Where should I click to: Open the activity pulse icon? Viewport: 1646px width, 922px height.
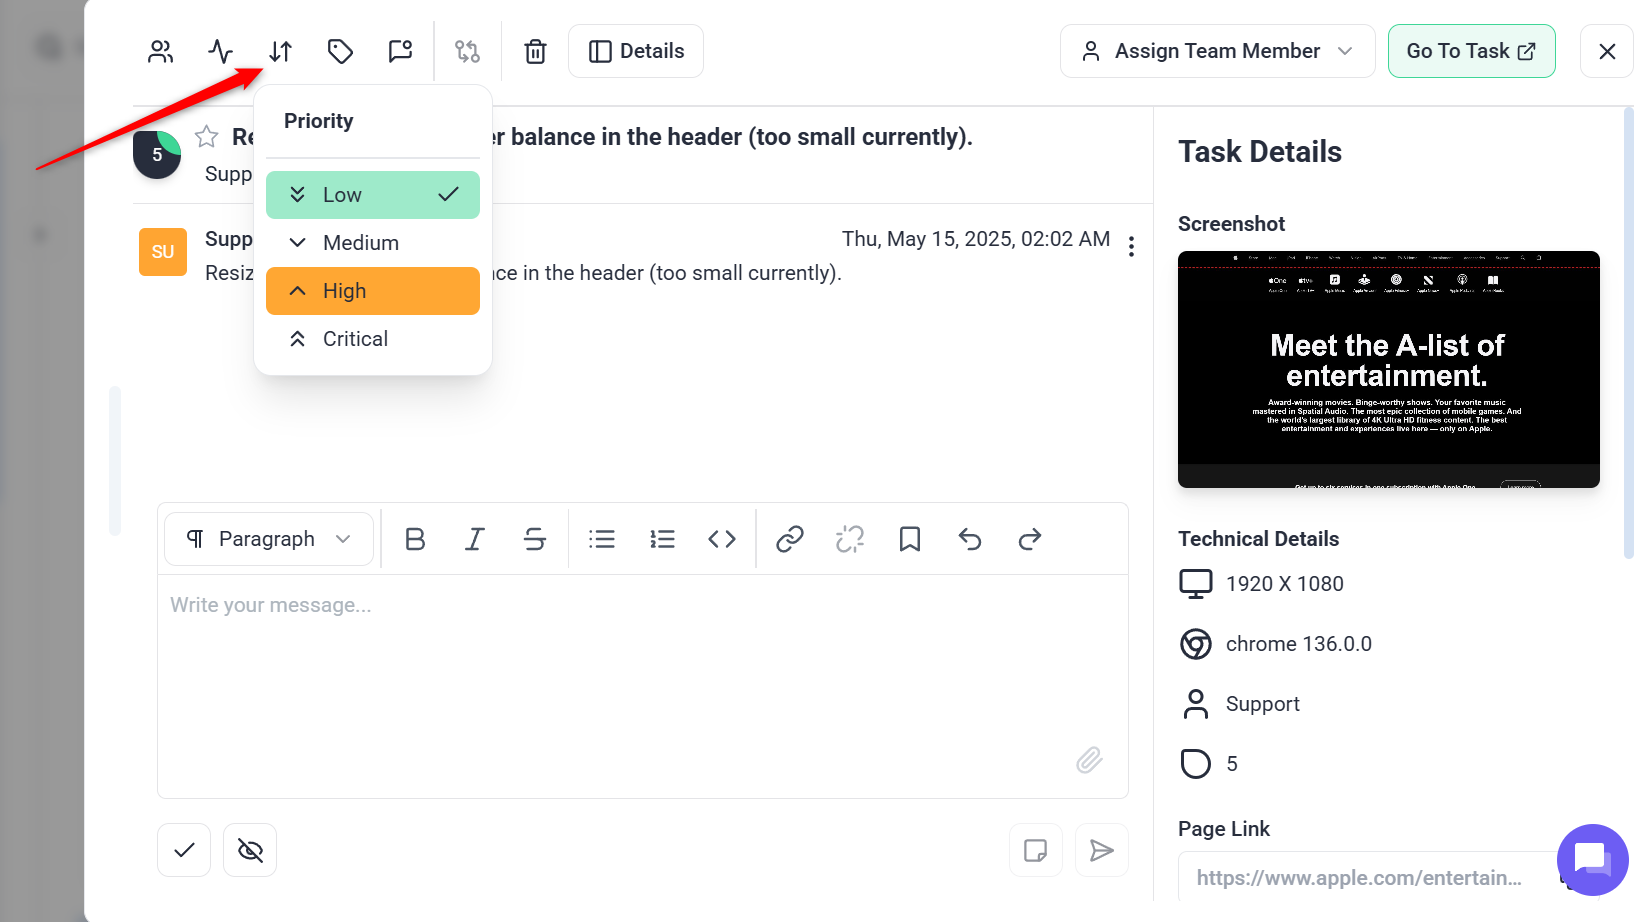[x=220, y=51]
